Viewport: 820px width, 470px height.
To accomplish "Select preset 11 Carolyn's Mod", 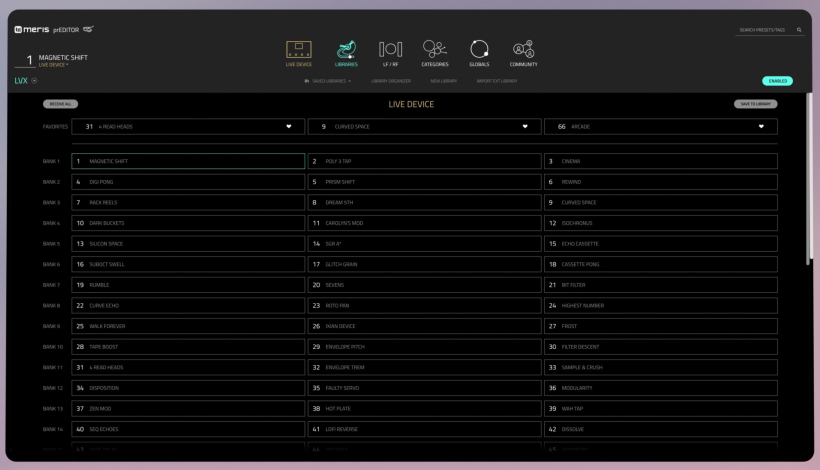I will 425,223.
